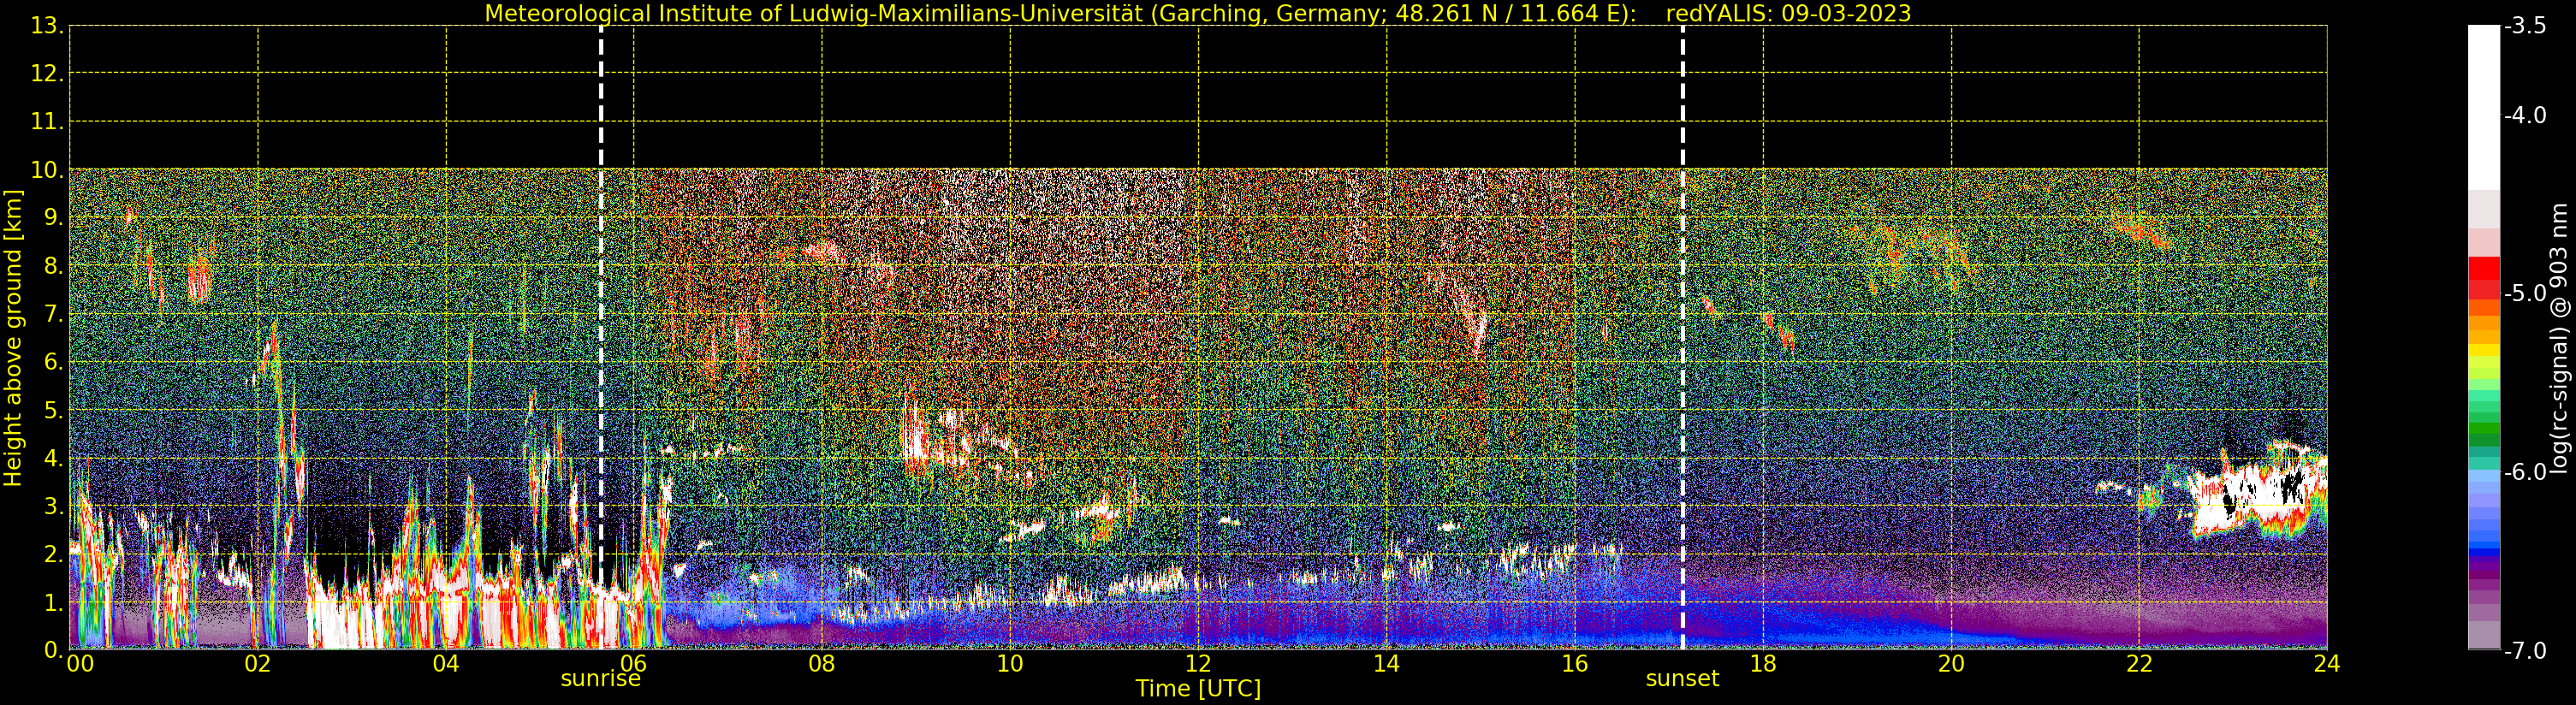Viewport: 2576px width, 705px height.
Task: Click the '14' time tick label
Action: coord(1386,664)
